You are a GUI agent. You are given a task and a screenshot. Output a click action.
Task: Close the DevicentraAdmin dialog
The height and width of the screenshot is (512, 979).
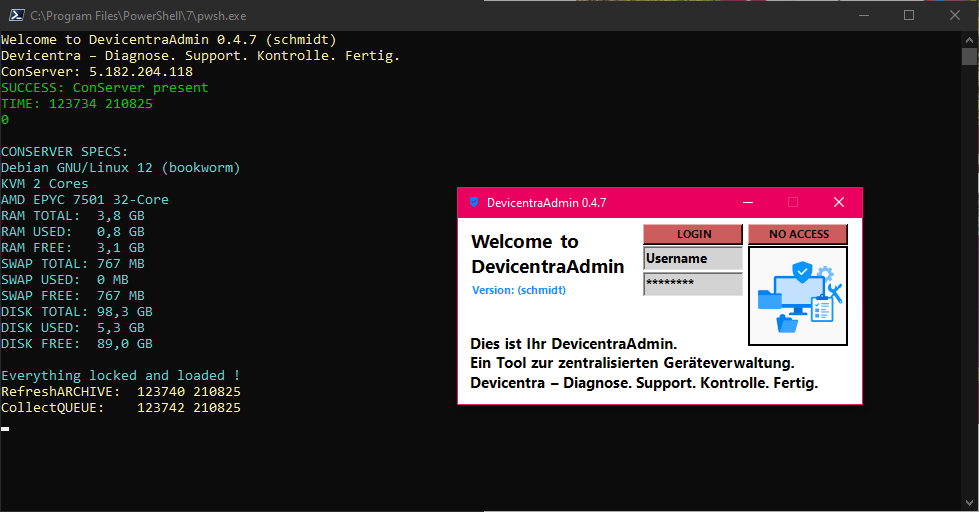pyautogui.click(x=839, y=202)
